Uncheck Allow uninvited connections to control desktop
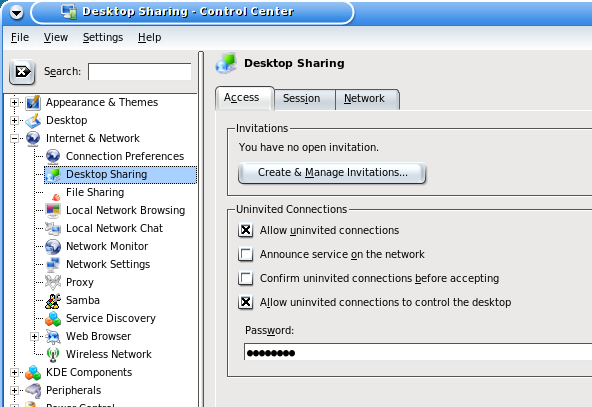Screen dimensions: 592x407 click(x=245, y=302)
